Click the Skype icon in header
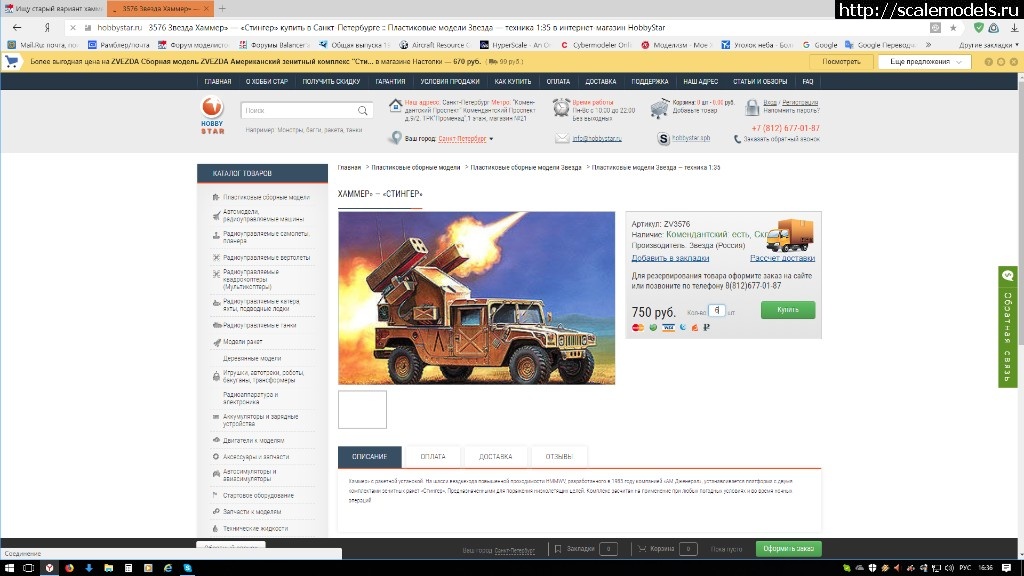 pyautogui.click(x=663, y=138)
